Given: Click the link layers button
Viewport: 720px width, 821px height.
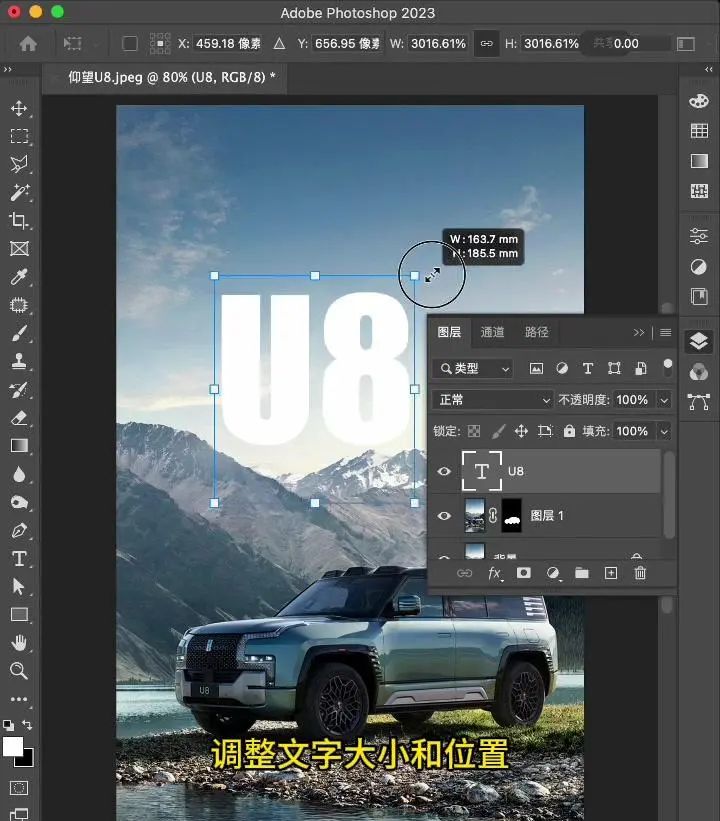Looking at the screenshot, I should pyautogui.click(x=464, y=573).
